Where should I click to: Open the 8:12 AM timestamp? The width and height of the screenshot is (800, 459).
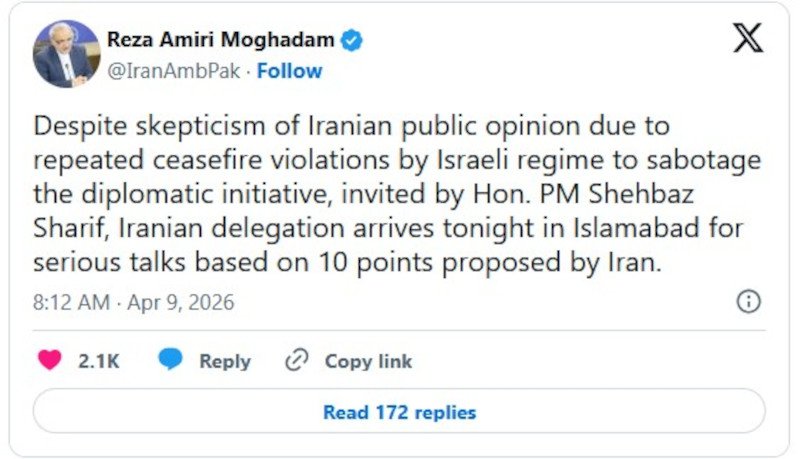point(70,302)
